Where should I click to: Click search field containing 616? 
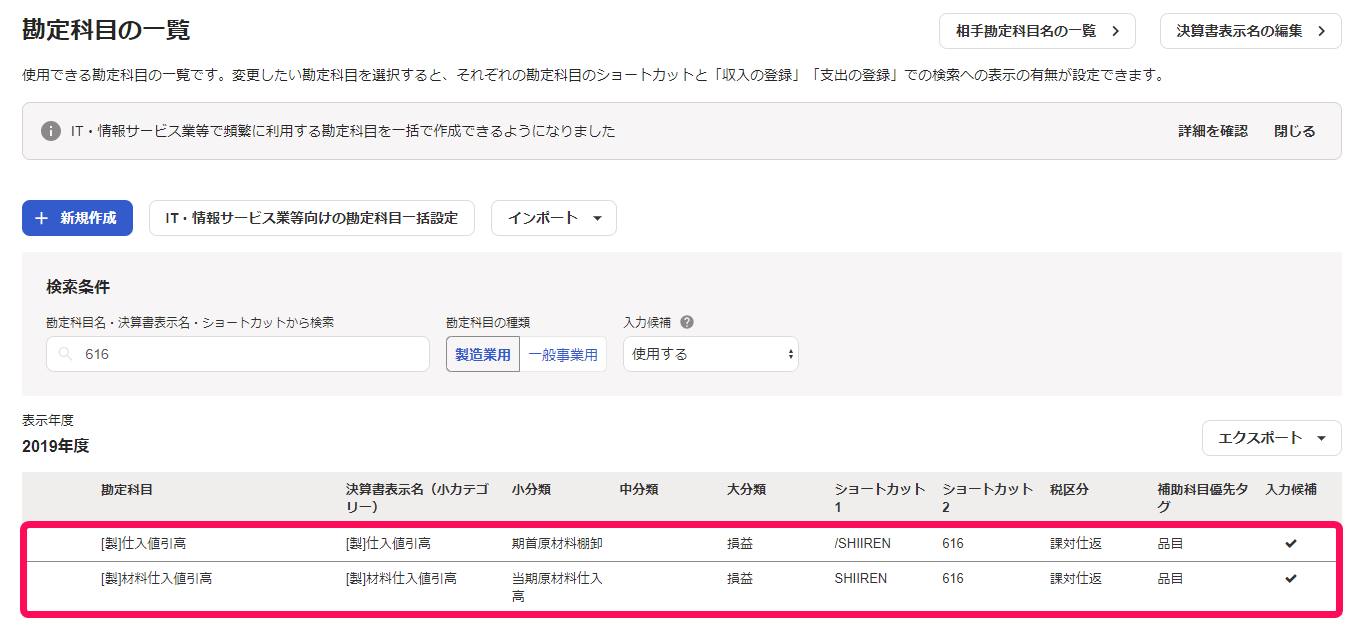238,354
